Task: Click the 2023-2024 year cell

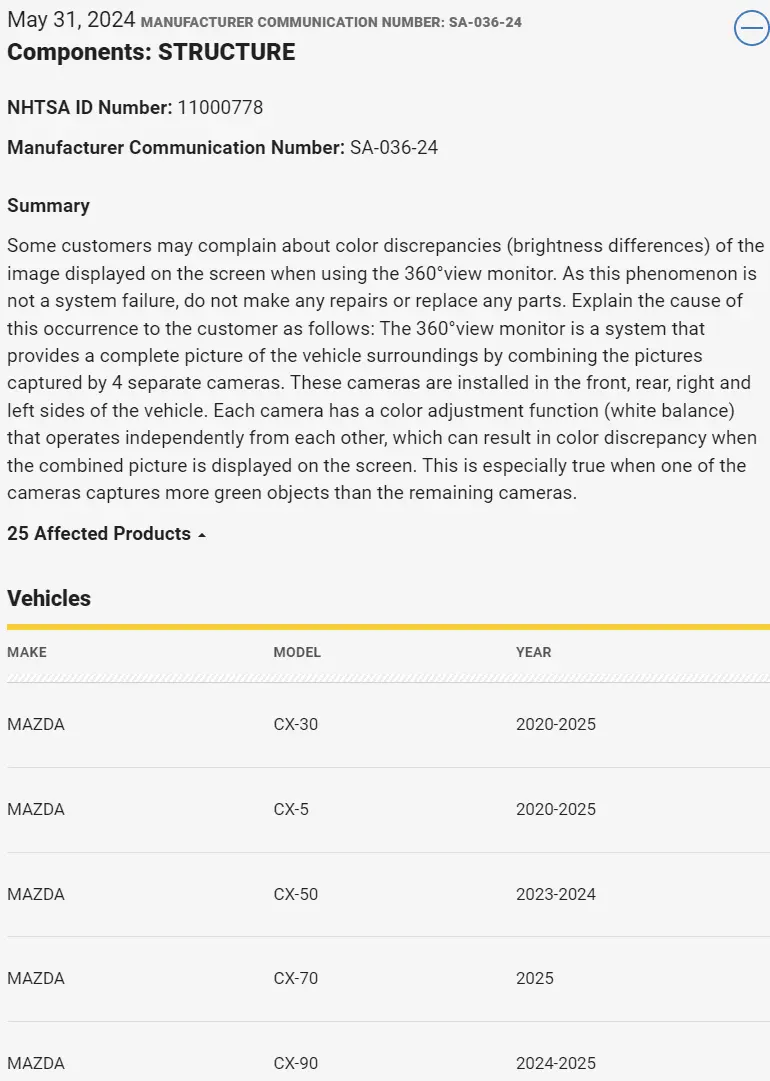Action: (x=555, y=894)
